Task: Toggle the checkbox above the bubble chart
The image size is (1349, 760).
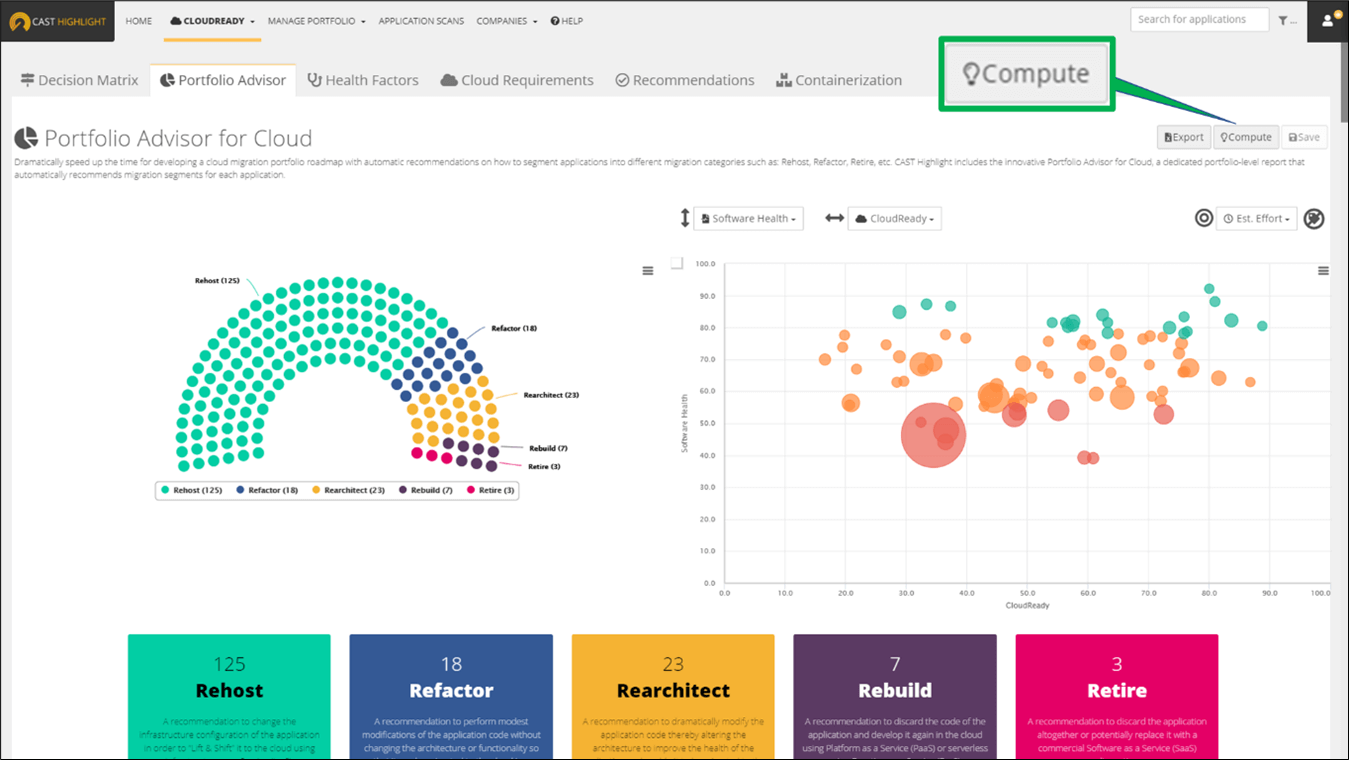Action: click(x=675, y=262)
